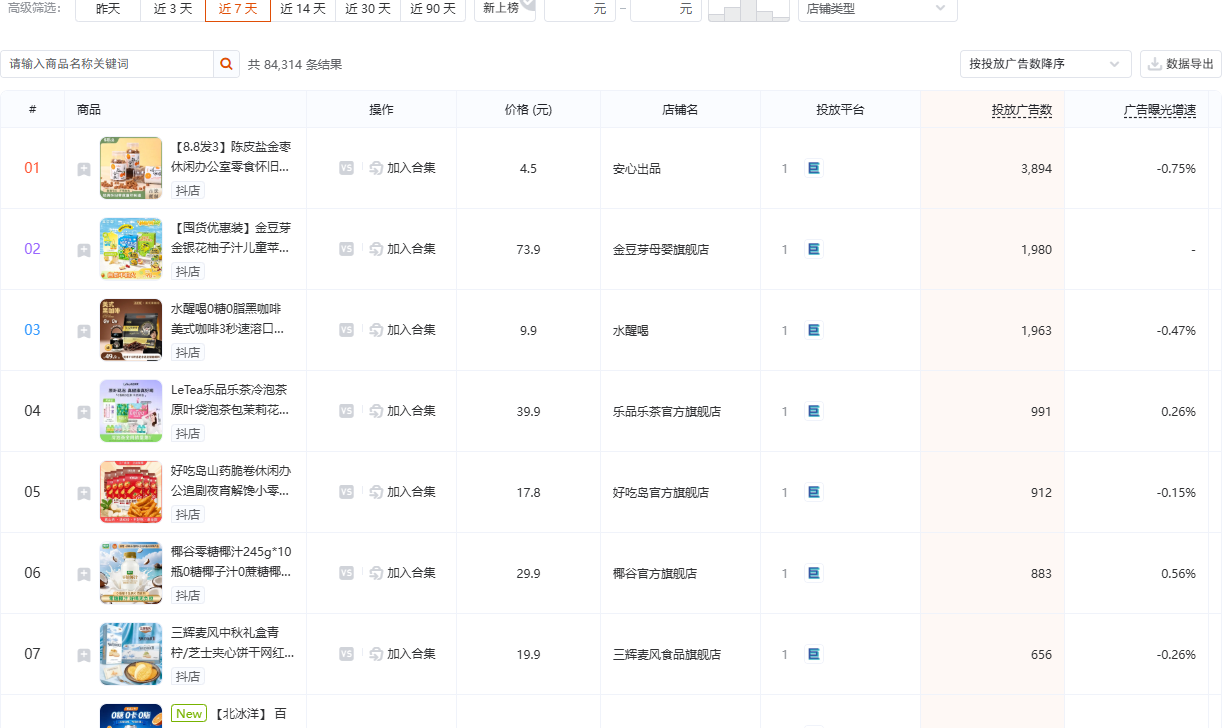
Task: Bookmark the 椰谷零糖椰汁 product
Action: click(84, 575)
